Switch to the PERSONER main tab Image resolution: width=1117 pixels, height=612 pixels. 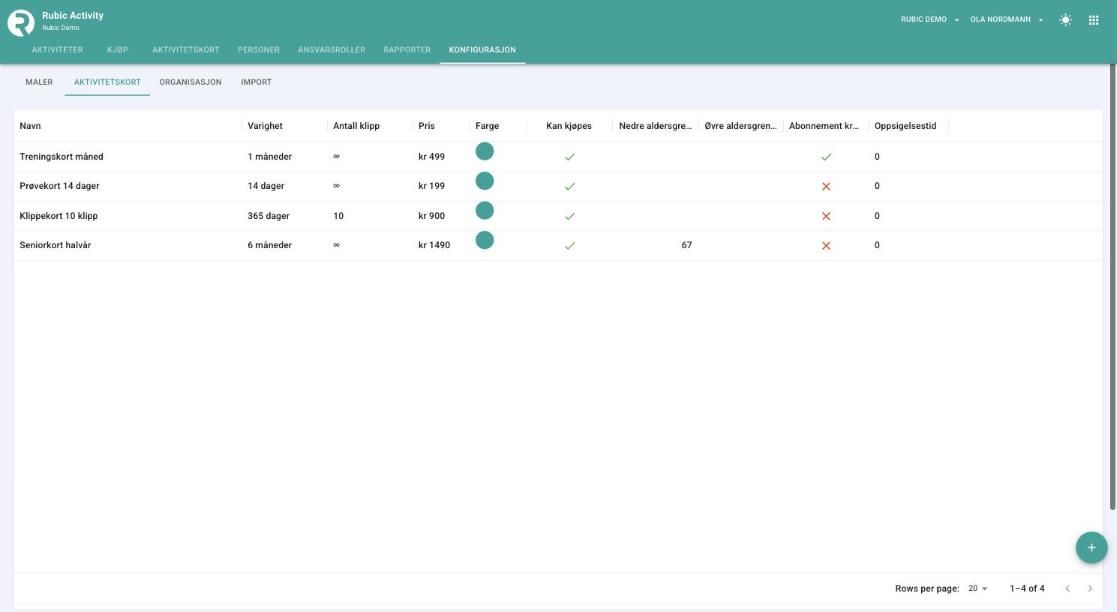tap(259, 50)
